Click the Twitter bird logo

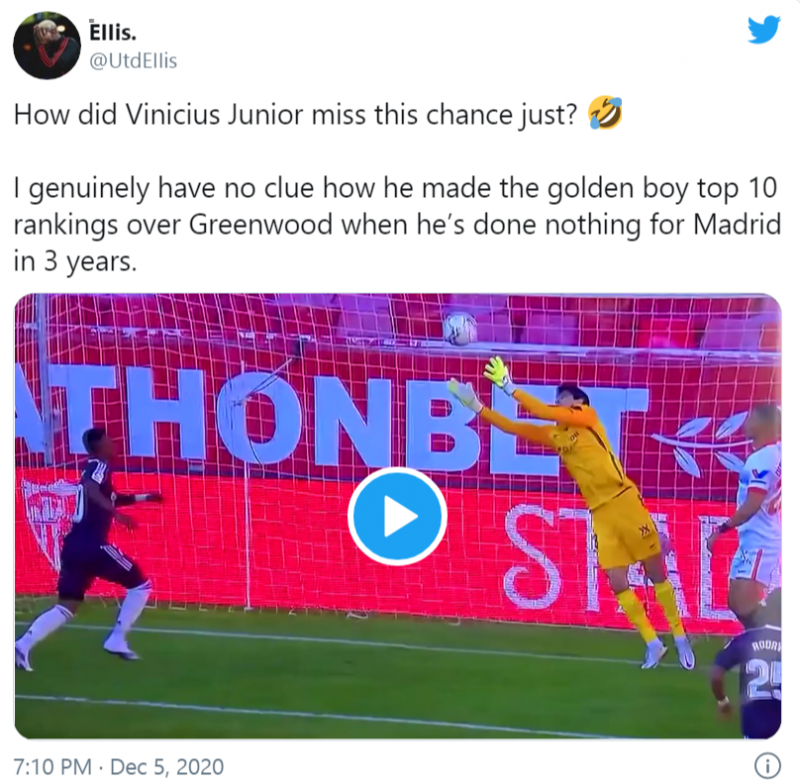(764, 30)
